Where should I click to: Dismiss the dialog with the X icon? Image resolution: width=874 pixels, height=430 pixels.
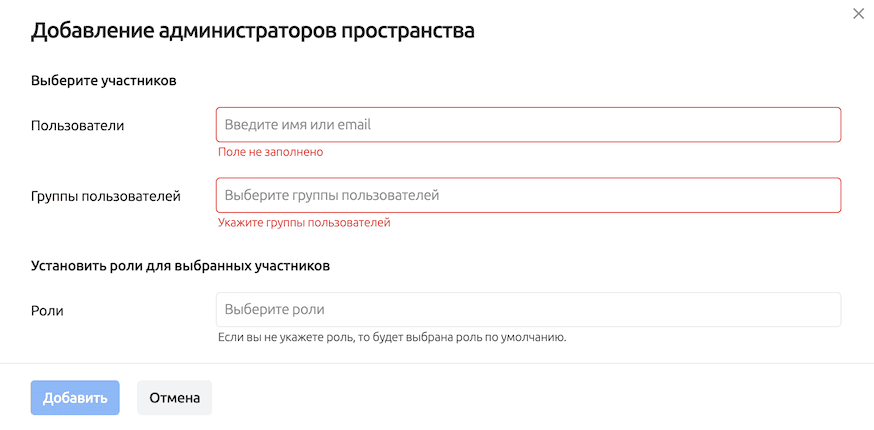tap(858, 14)
